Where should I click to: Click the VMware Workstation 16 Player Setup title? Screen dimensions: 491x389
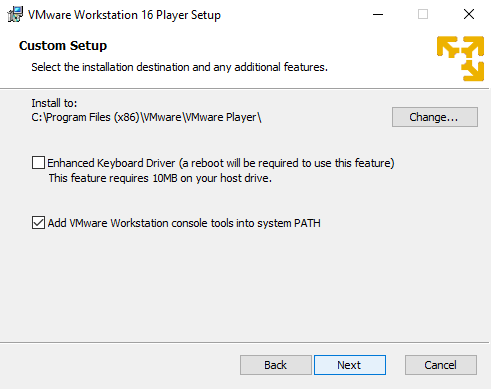click(x=124, y=15)
